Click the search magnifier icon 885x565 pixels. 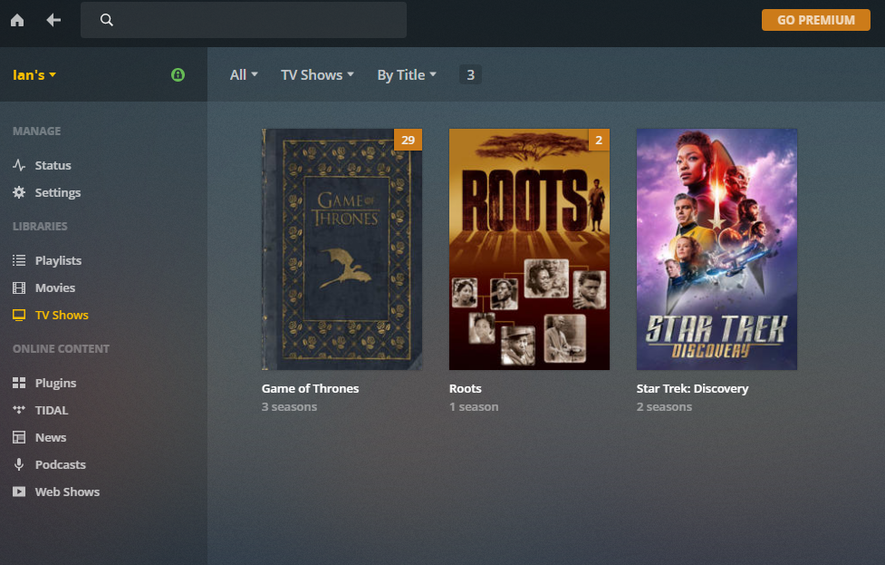[x=107, y=20]
